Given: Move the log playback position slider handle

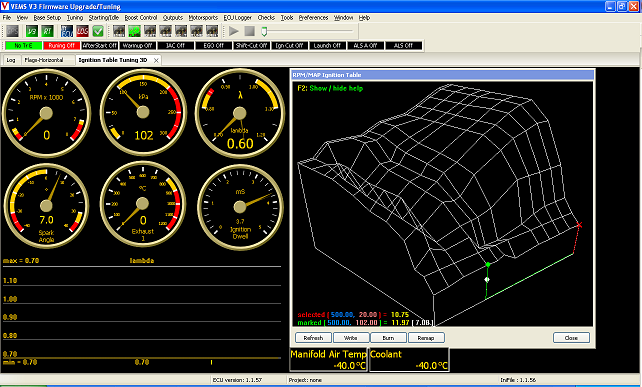Looking at the screenshot, I should coord(264,31).
